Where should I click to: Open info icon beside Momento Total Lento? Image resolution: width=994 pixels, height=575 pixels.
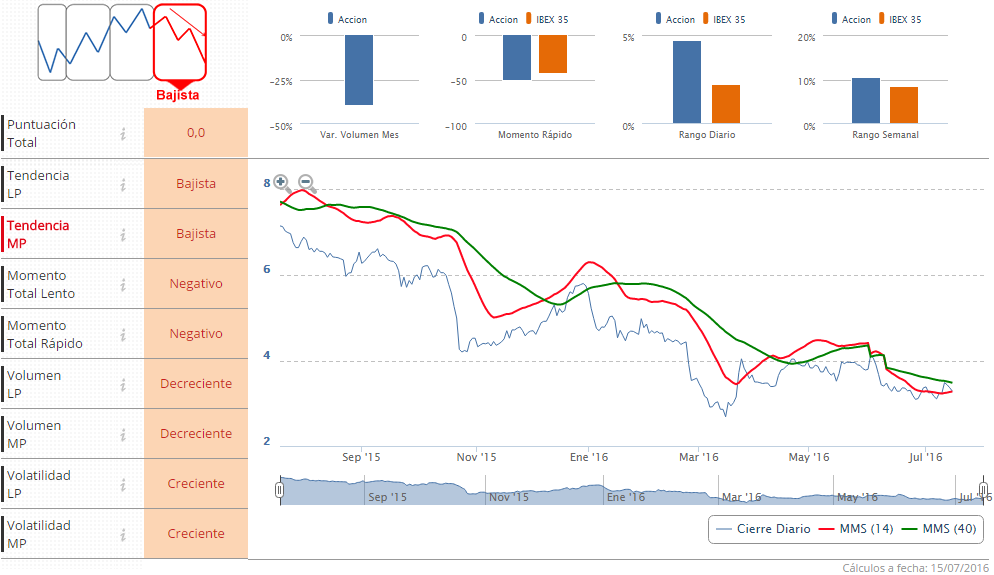pyautogui.click(x=123, y=284)
